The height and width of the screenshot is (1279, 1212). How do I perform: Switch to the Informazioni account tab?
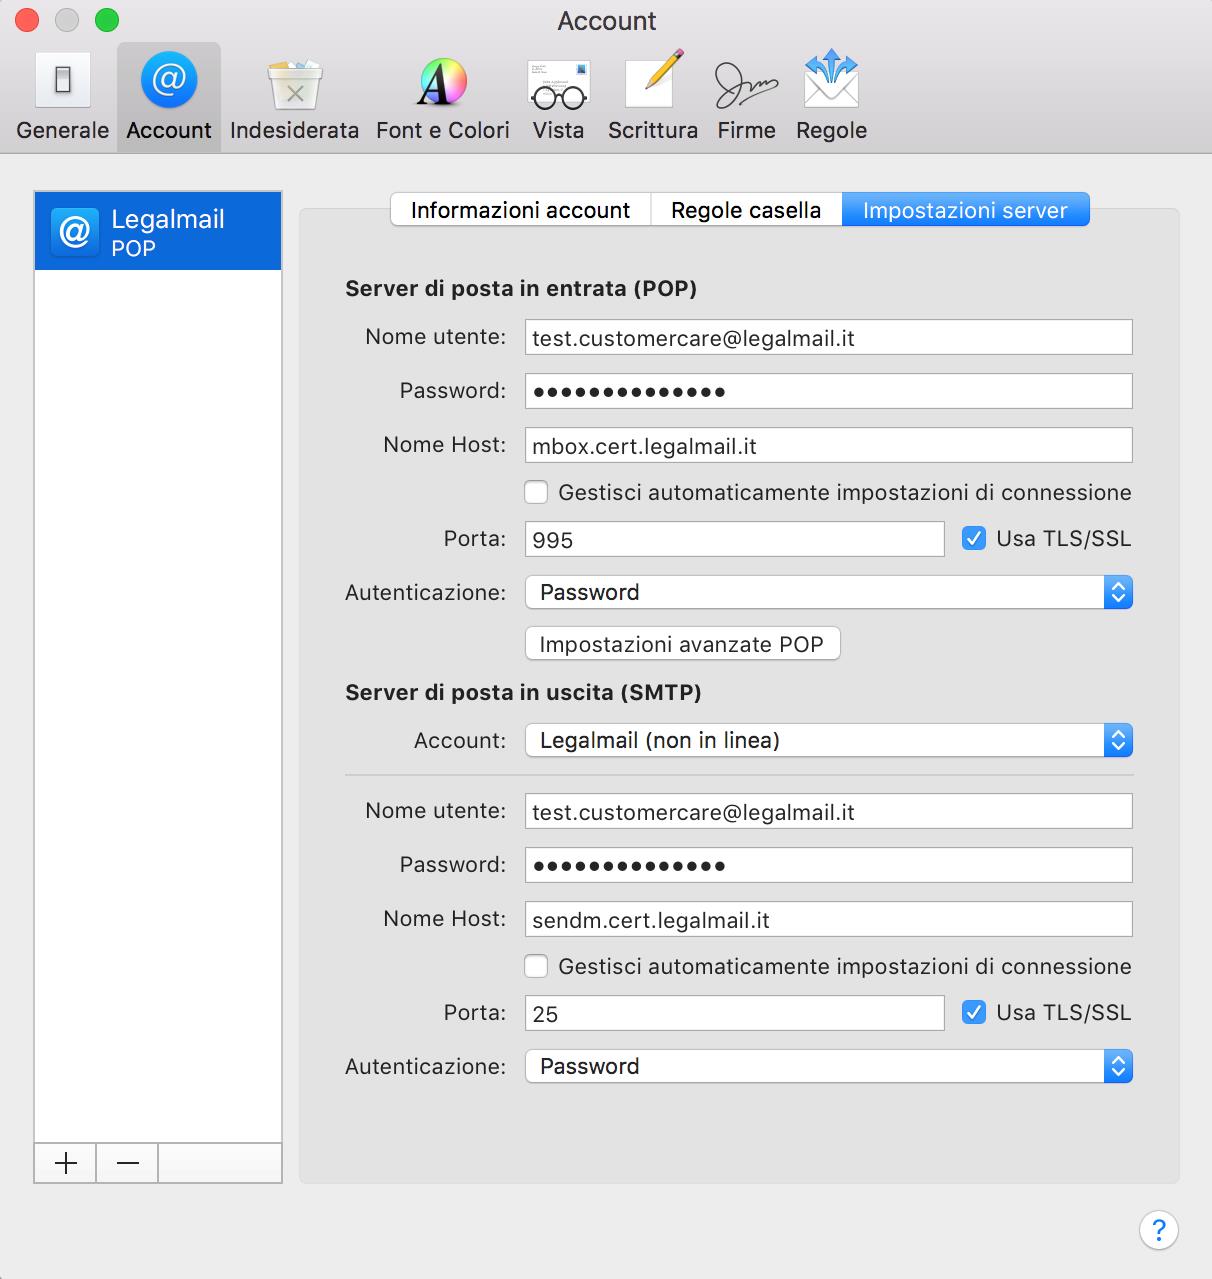click(x=520, y=210)
